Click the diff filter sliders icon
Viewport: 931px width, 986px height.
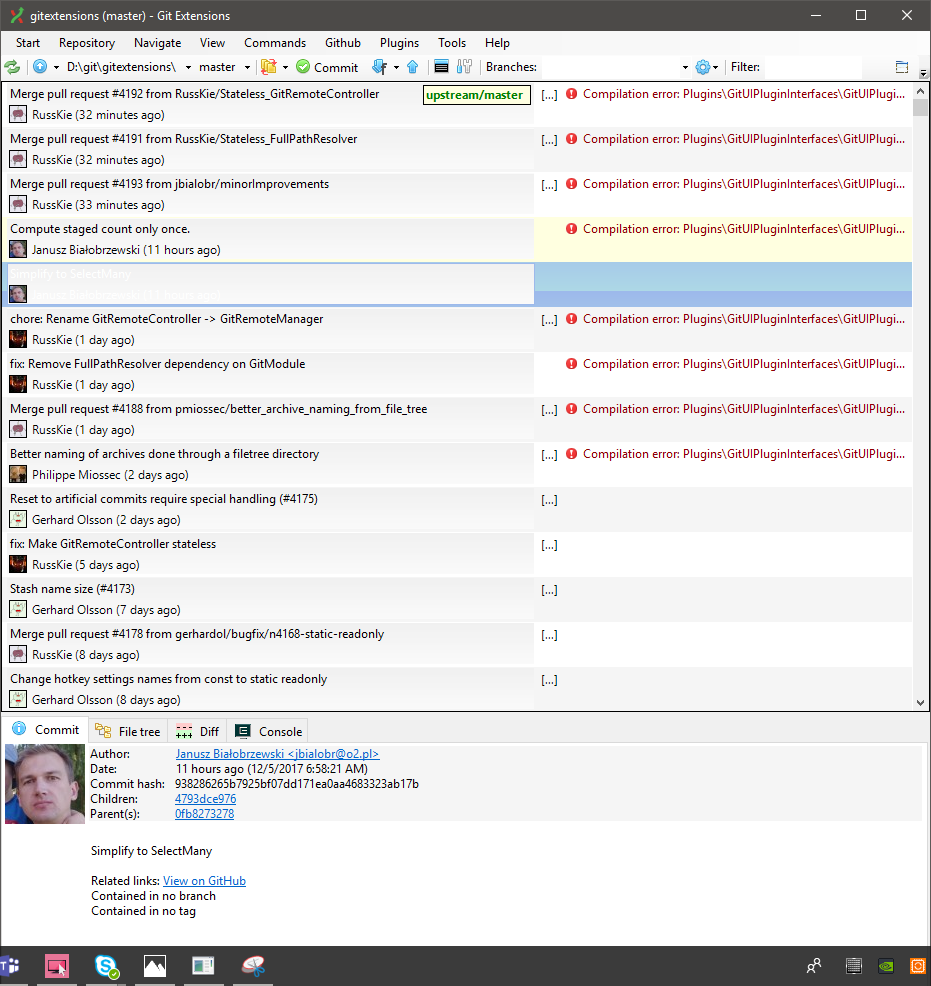463,67
